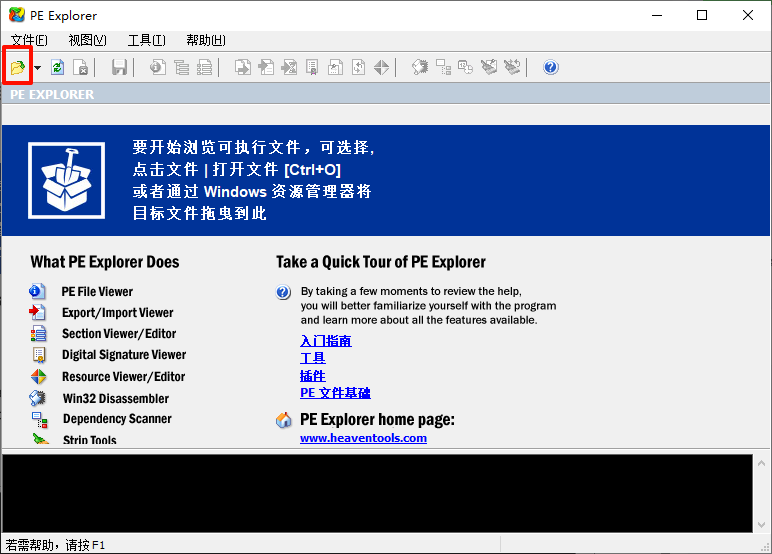This screenshot has height=554, width=772.
Task: Click the Save floppy disk icon
Action: pos(120,67)
